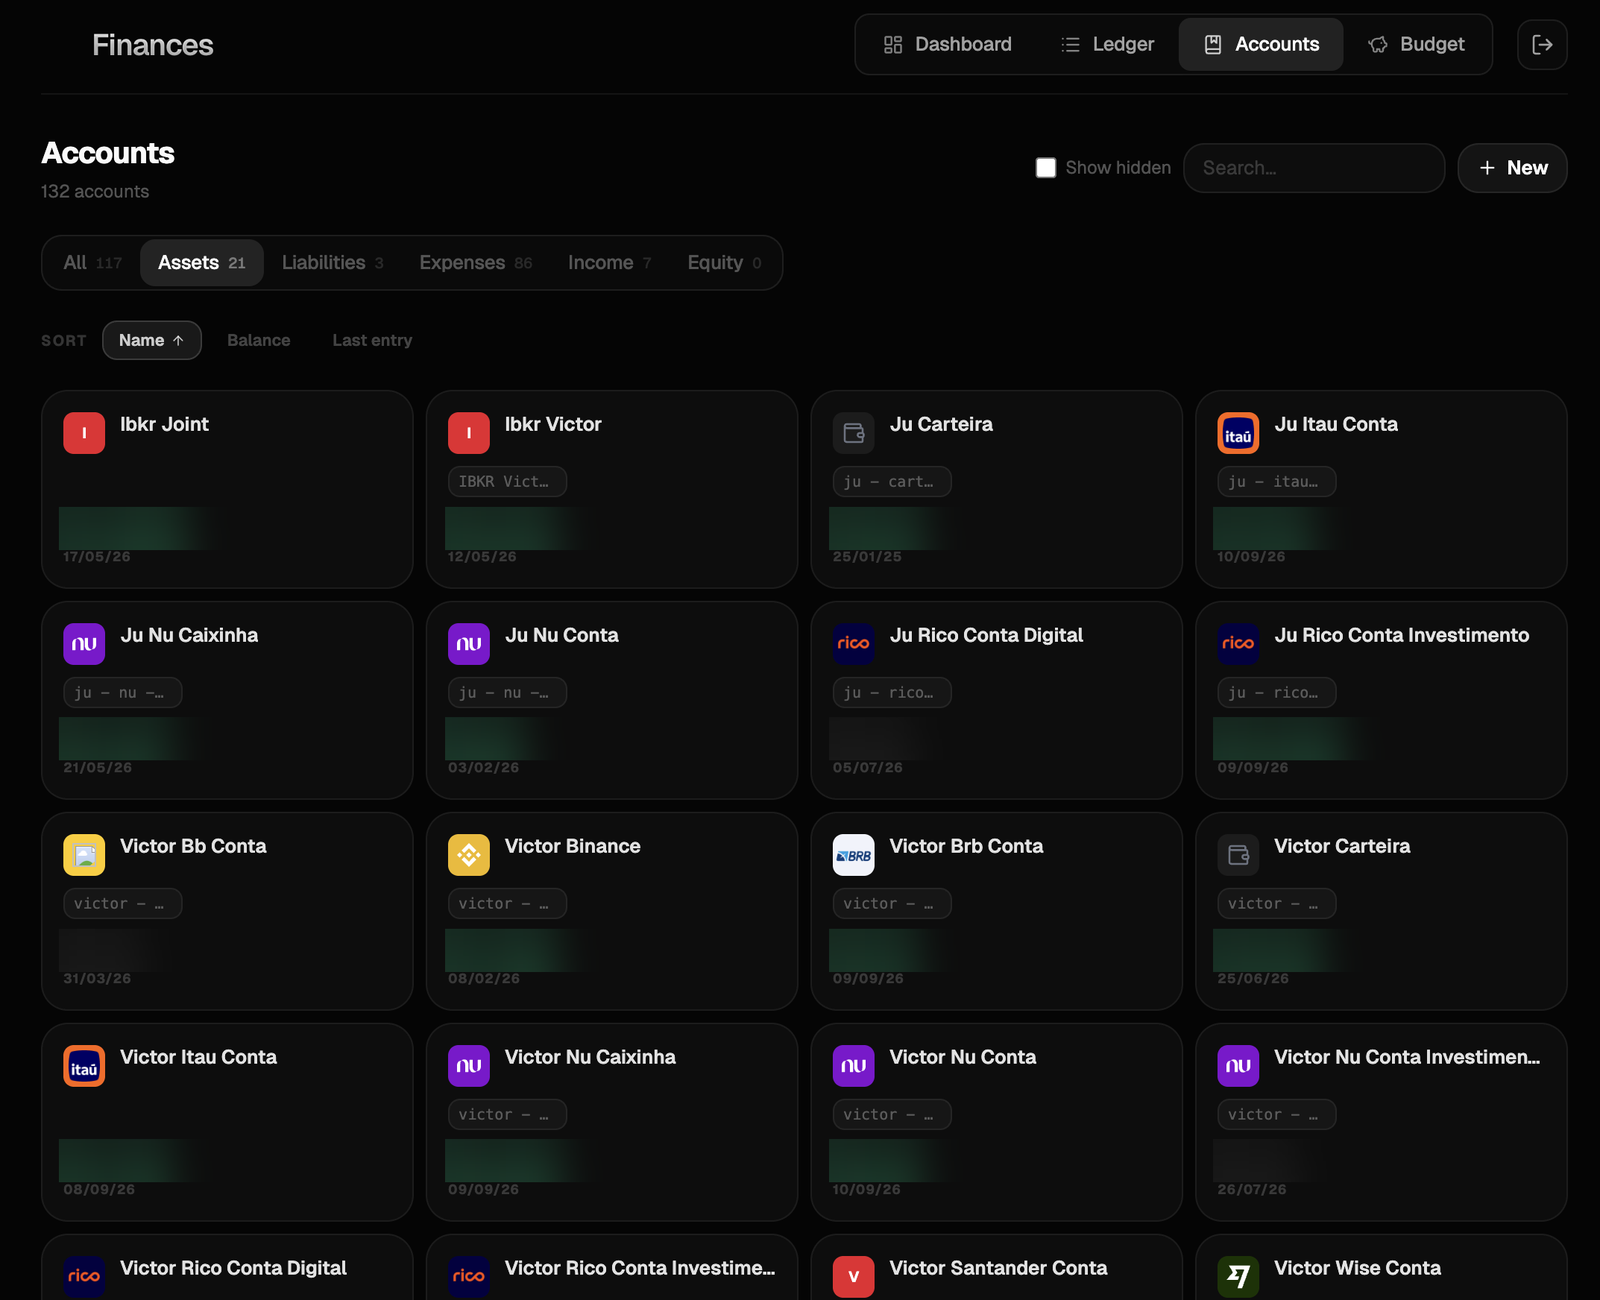Click the Rico logo on Ju Rico Conta Digital
This screenshot has height=1300, width=1600.
(854, 644)
